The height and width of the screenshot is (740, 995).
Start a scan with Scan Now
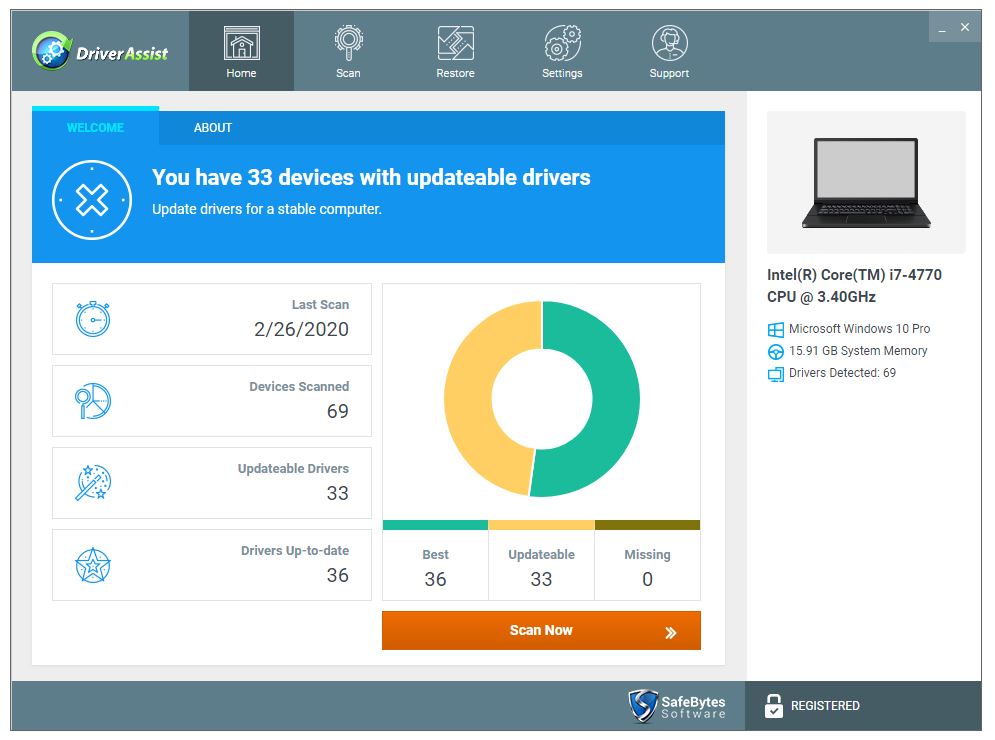541,630
